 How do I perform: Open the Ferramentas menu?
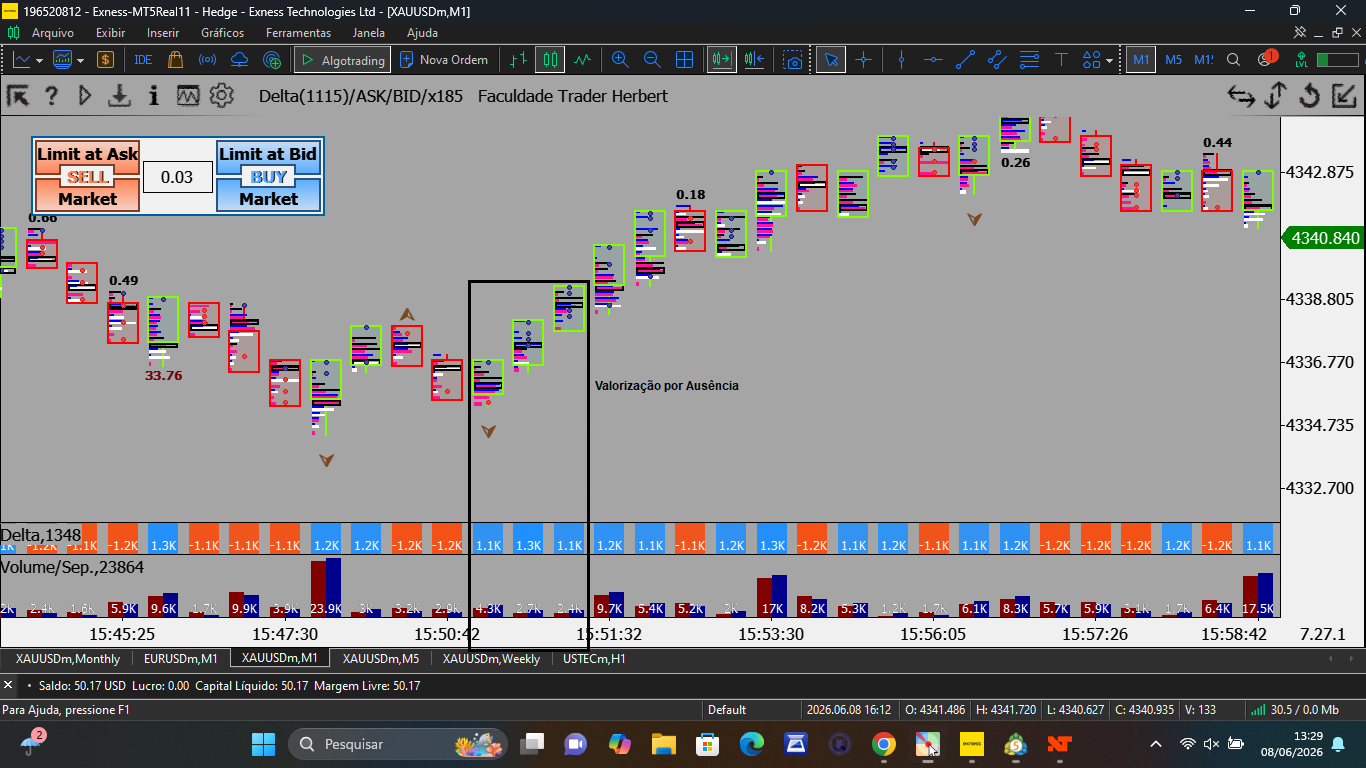tap(298, 33)
